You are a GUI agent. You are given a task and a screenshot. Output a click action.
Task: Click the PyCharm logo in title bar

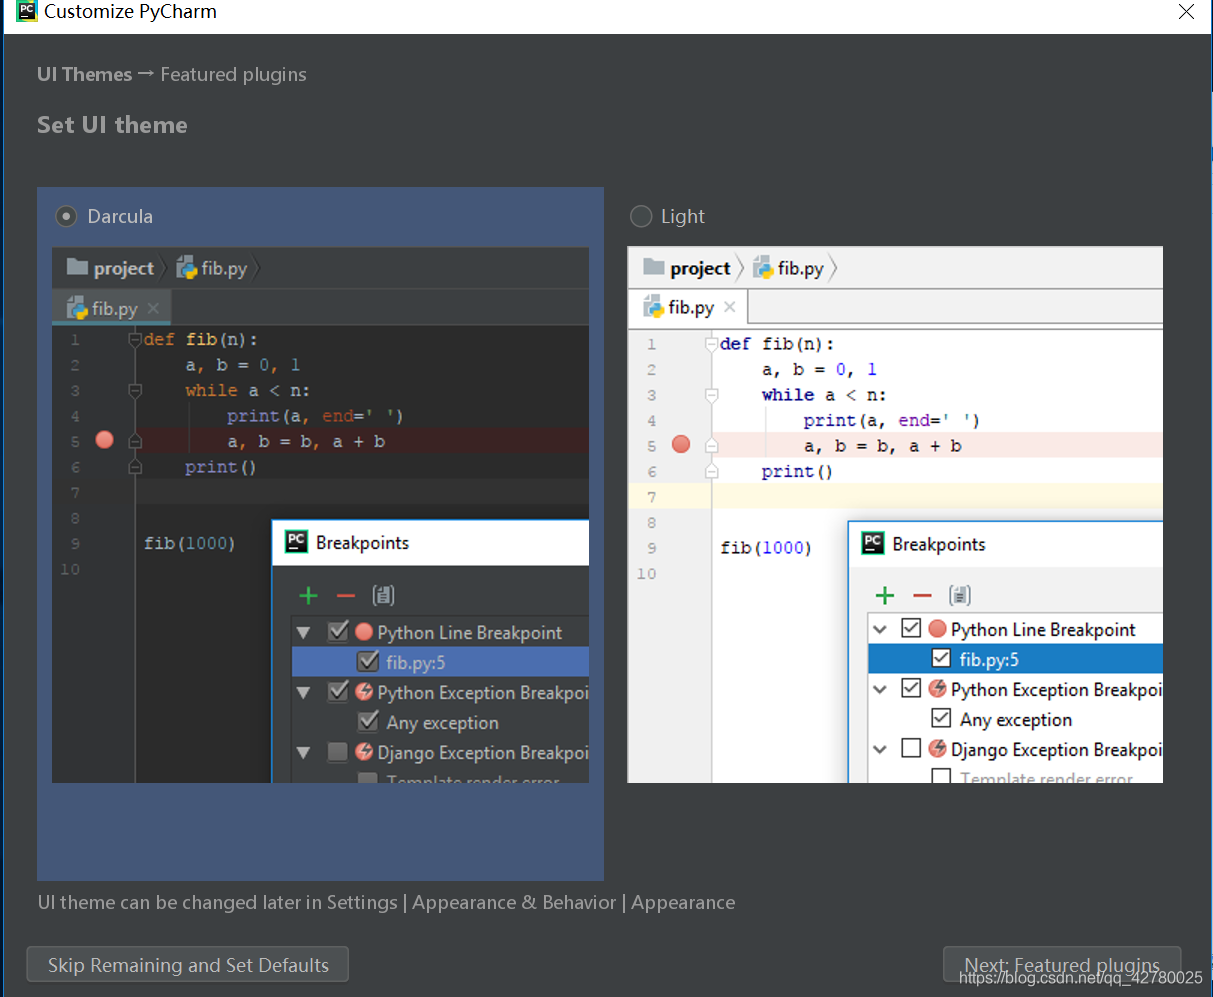click(x=27, y=12)
